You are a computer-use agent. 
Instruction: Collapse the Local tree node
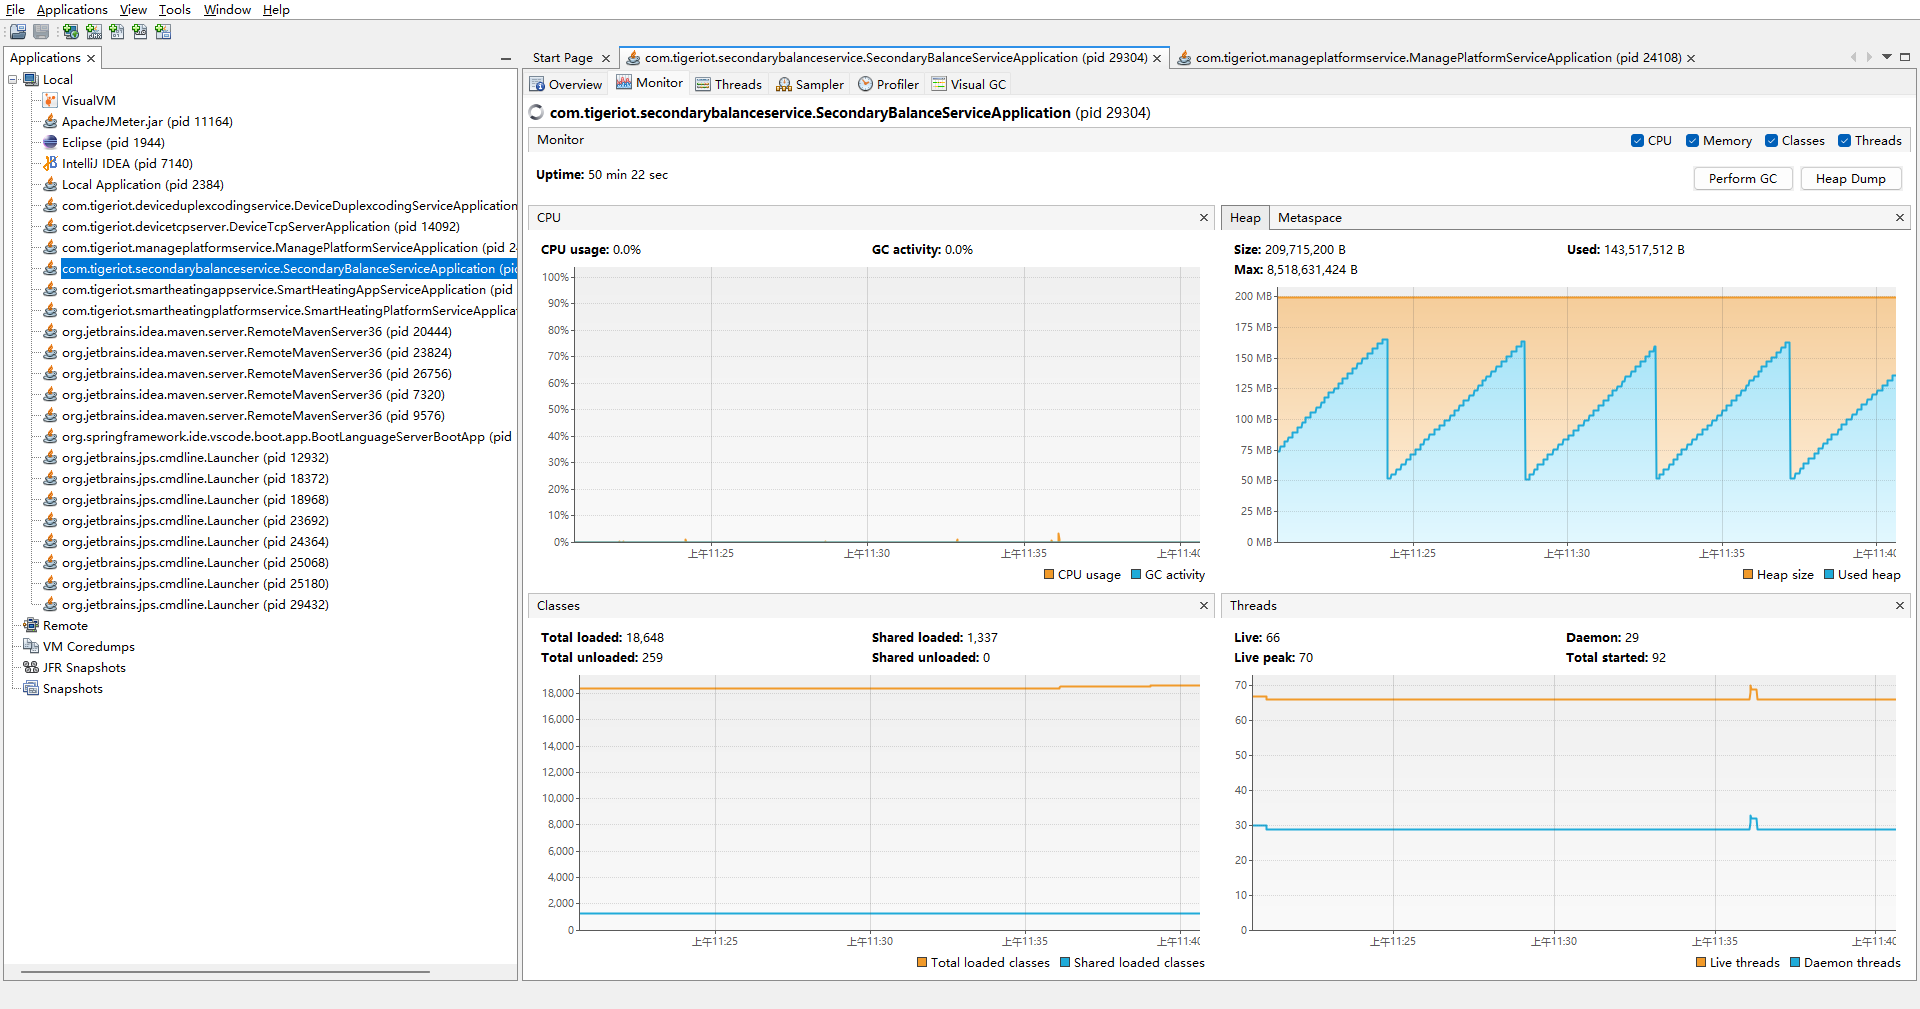pos(13,80)
